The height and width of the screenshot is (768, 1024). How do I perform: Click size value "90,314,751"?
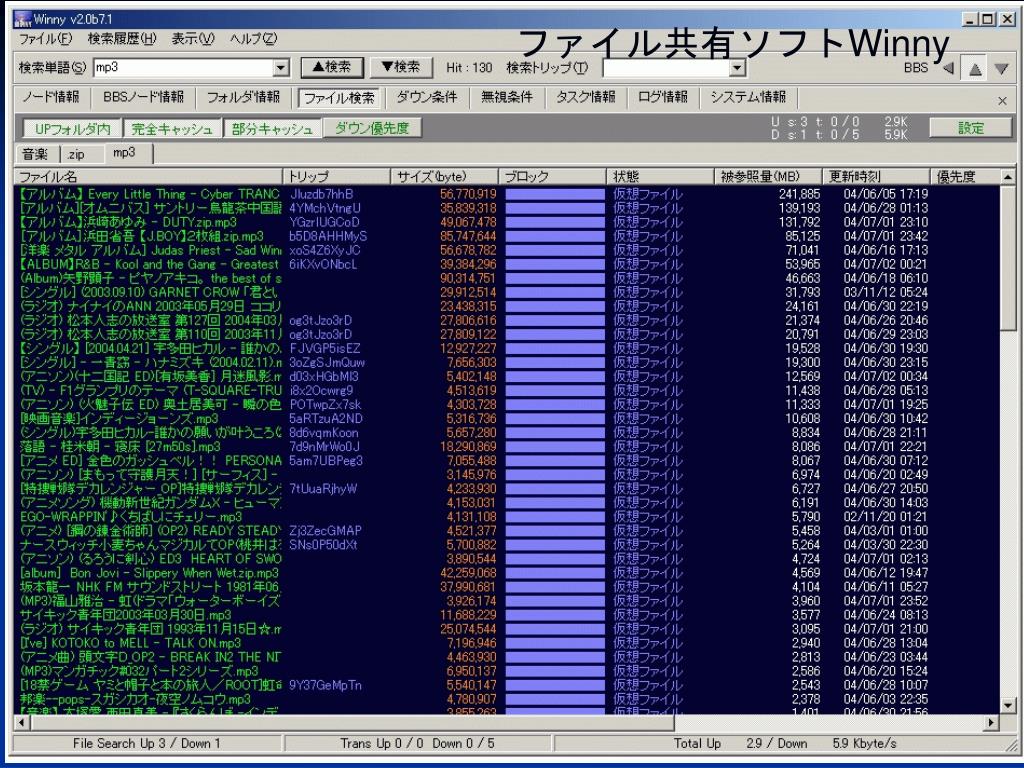tap(468, 278)
